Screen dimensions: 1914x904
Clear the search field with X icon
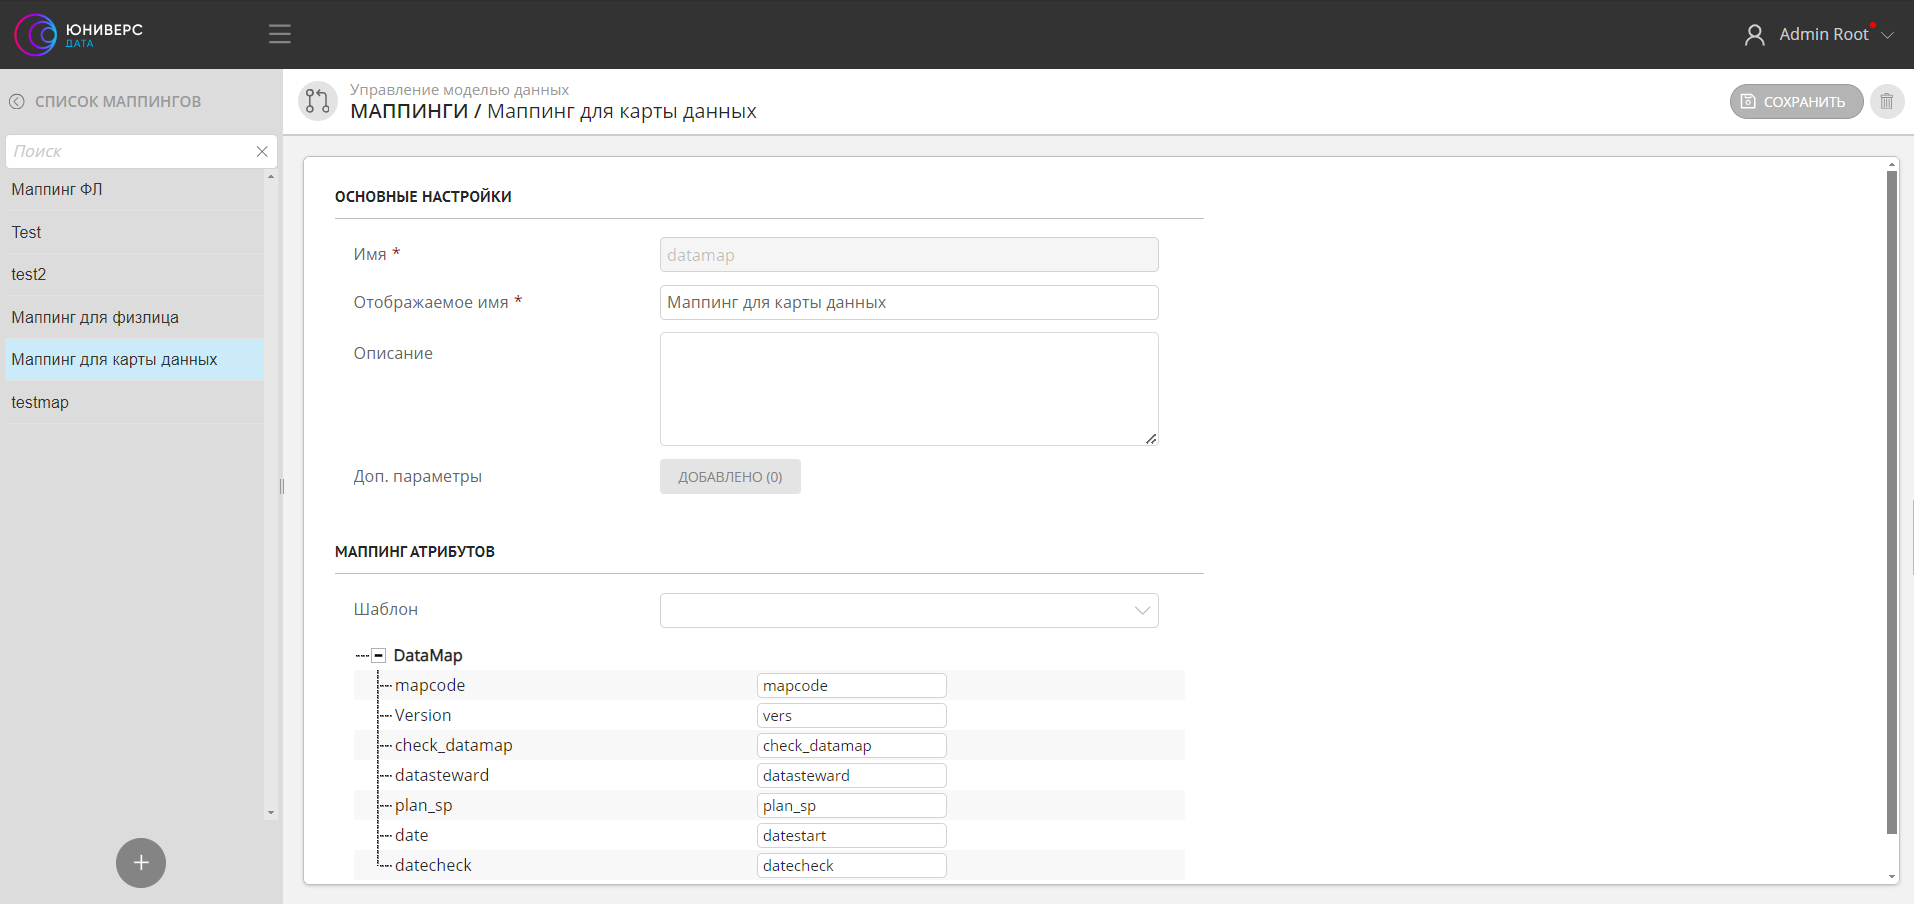(x=262, y=151)
